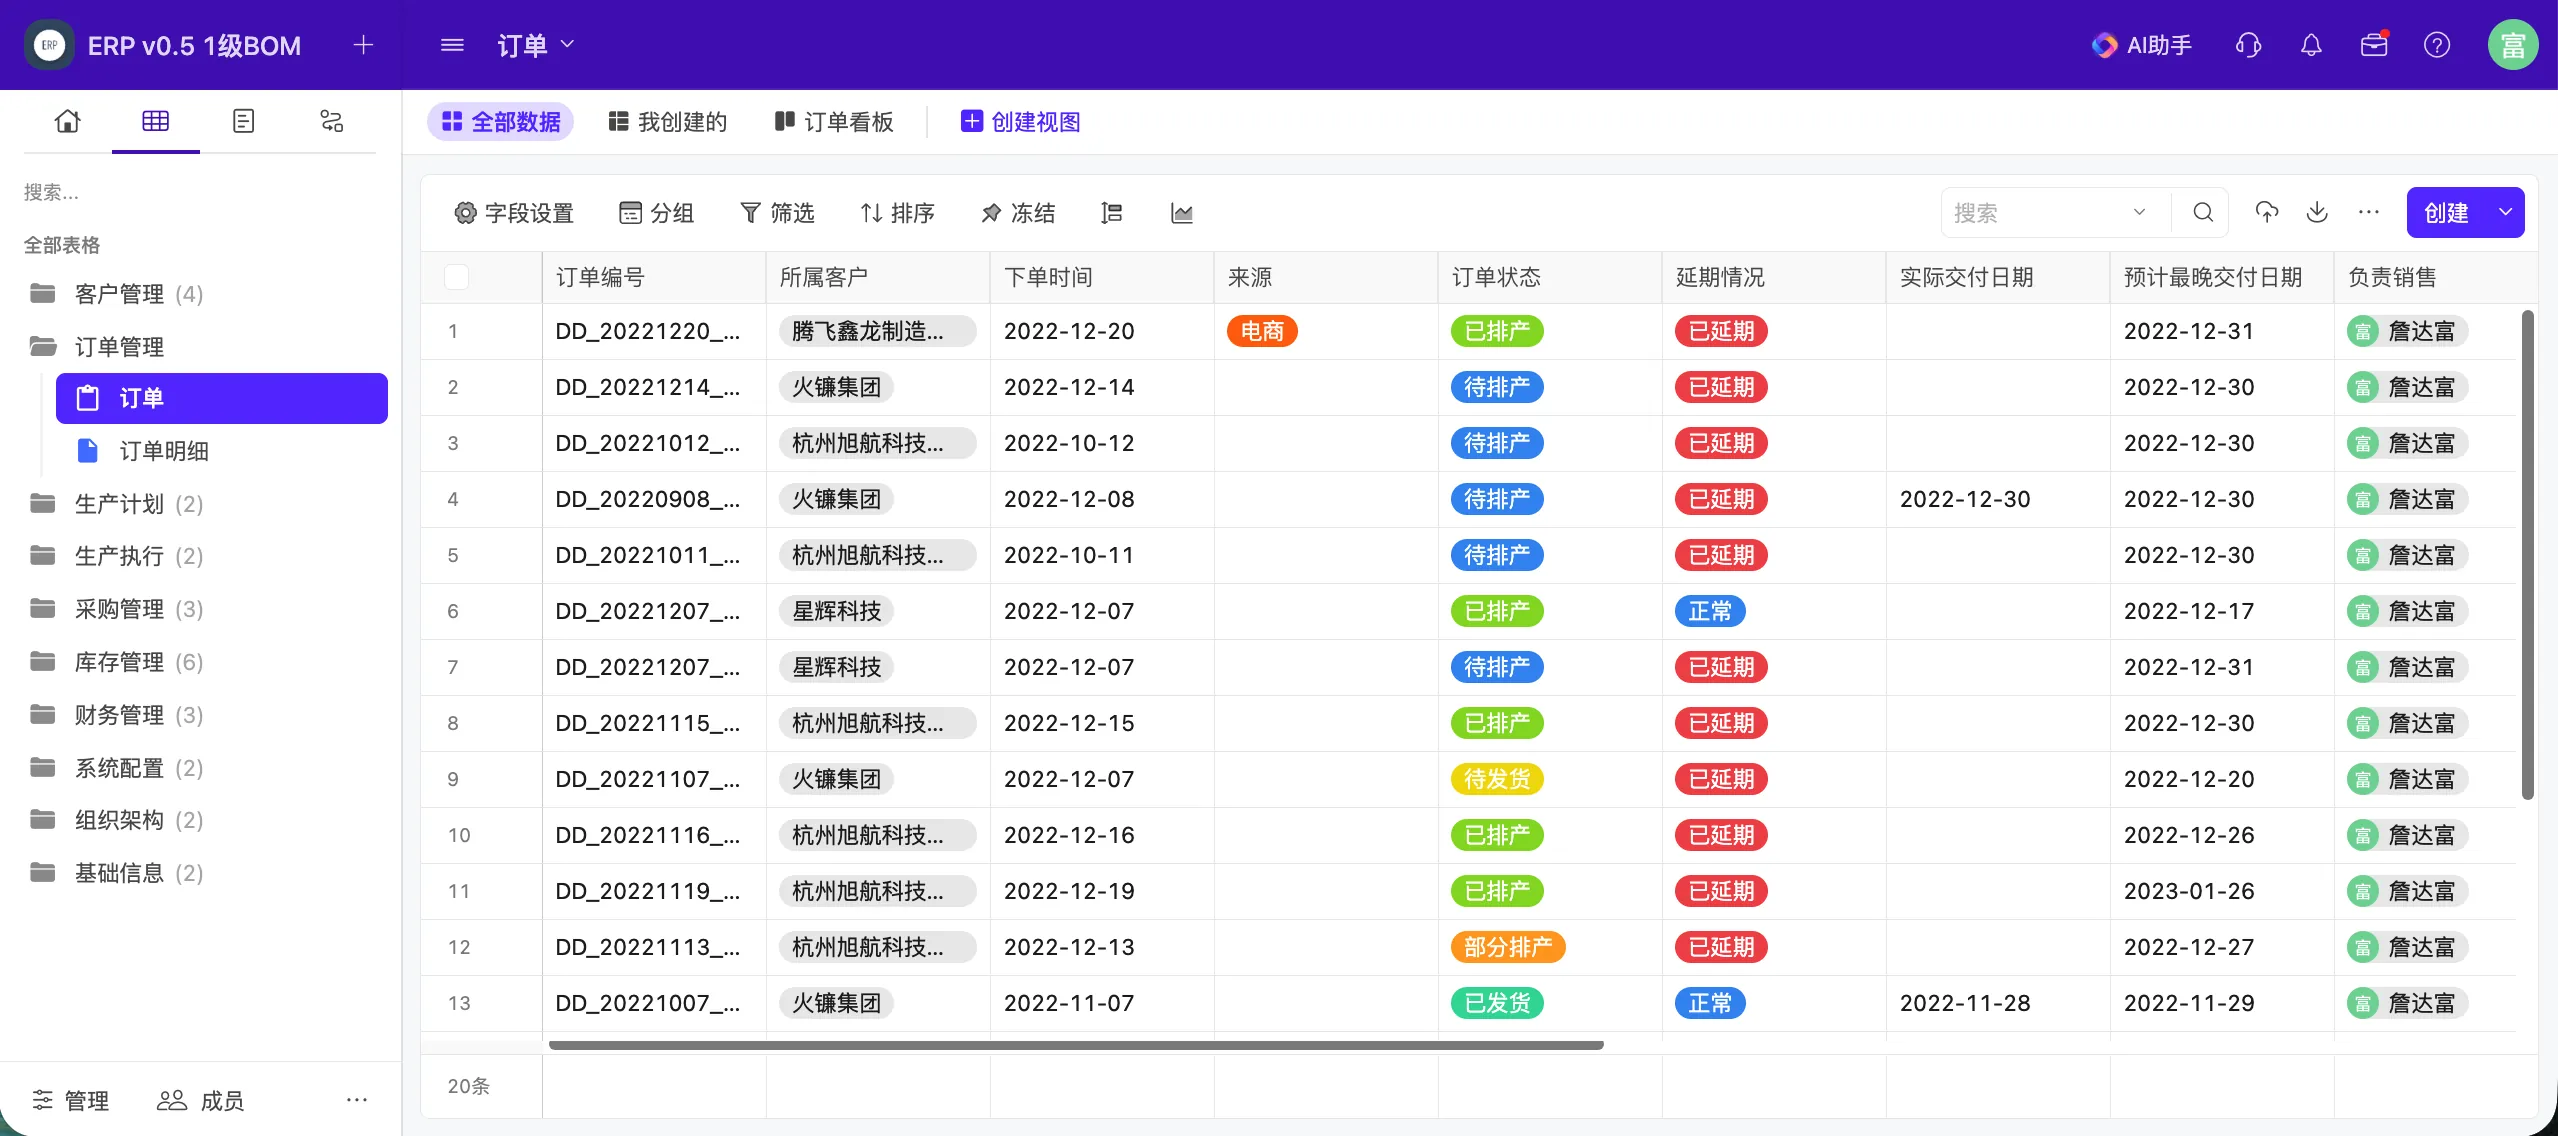Toggle the hamburger menu icon
Viewport: 2558px width, 1136px height.
452,45
